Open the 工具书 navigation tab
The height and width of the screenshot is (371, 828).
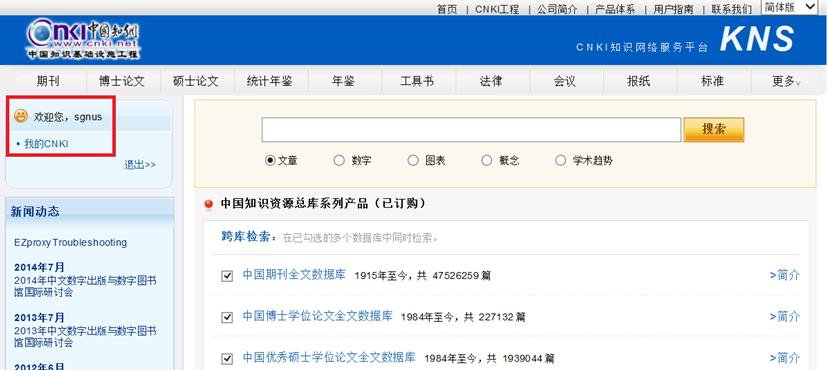pos(417,81)
